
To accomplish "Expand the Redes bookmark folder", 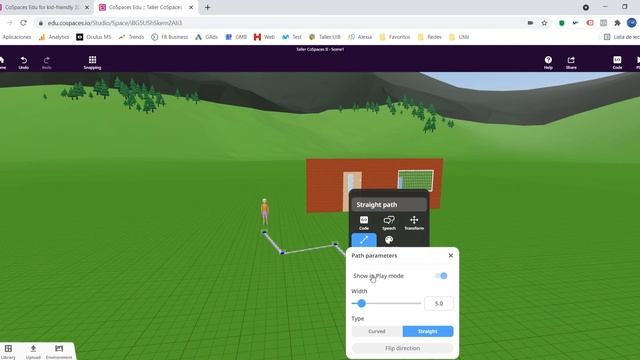I will click(430, 37).
